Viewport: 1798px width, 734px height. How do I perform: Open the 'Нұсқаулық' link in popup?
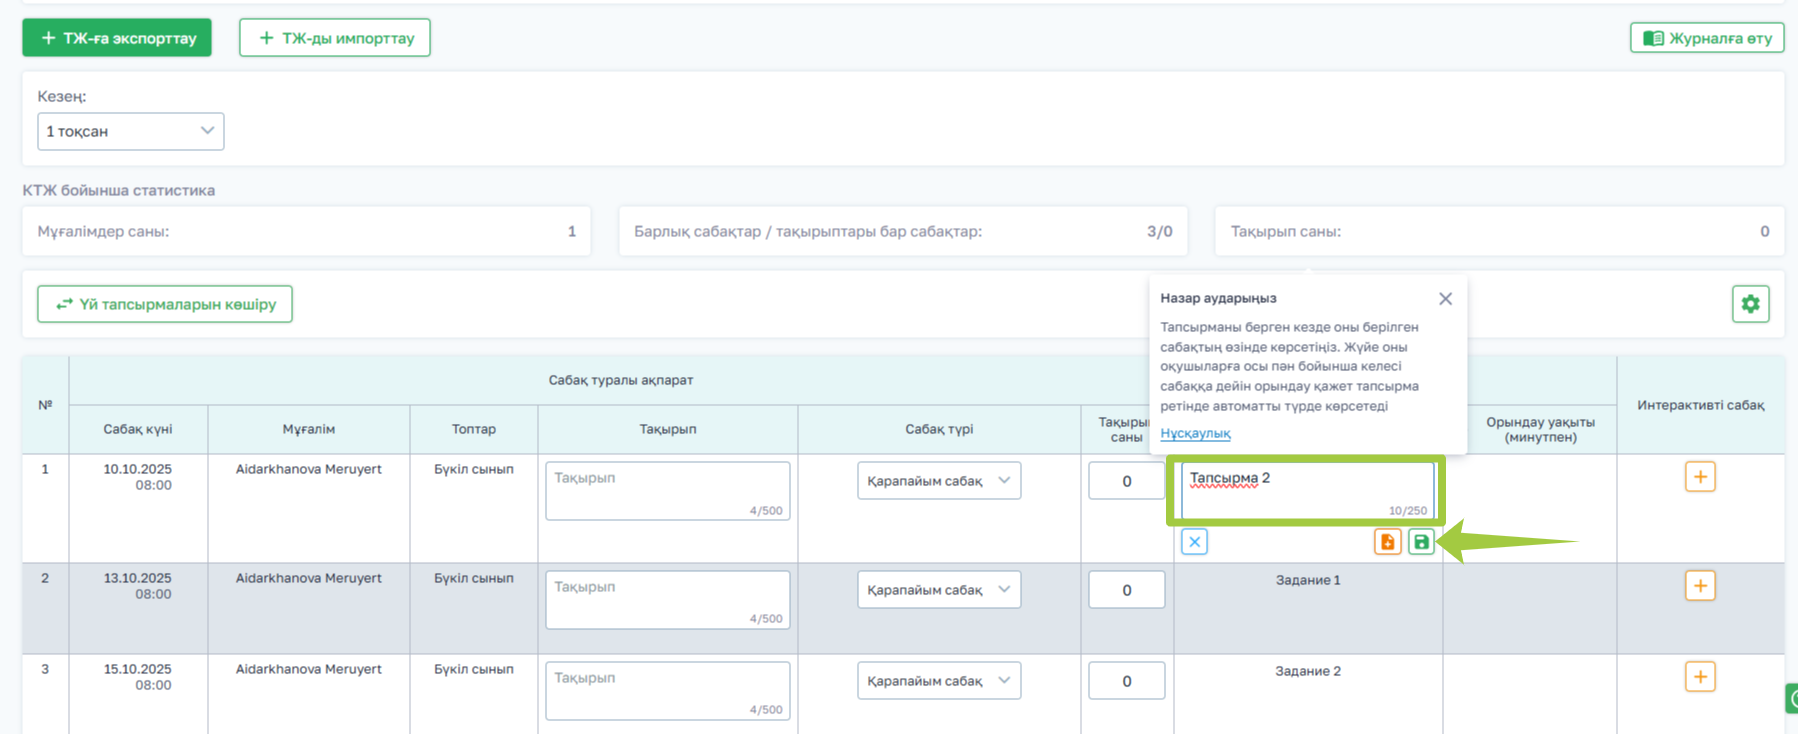1195,433
